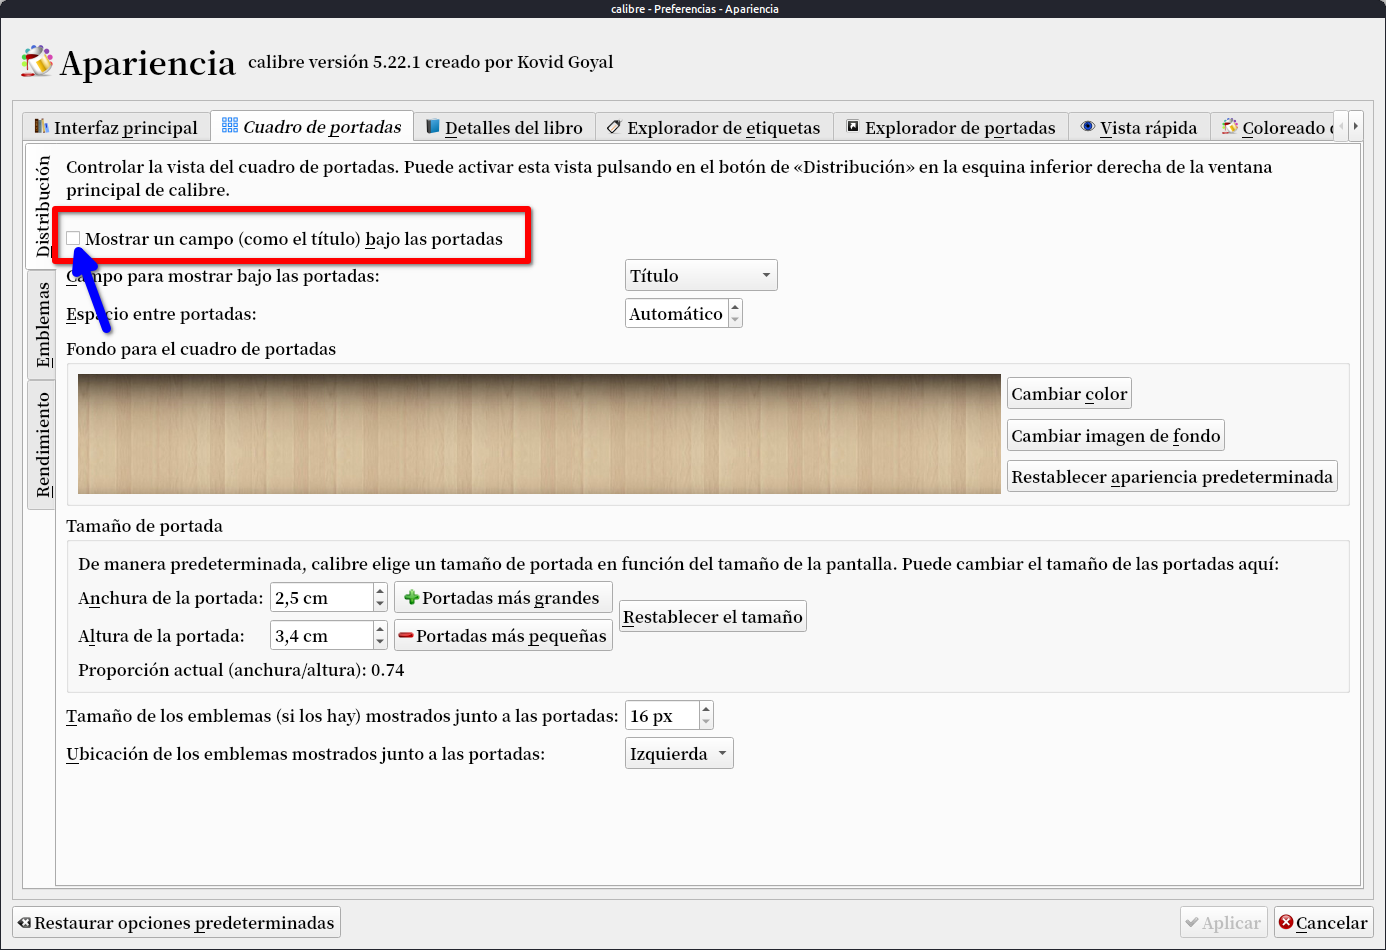Increase the Espacio entre portadas value
Viewport: 1386px width, 950px height.
[735, 306]
